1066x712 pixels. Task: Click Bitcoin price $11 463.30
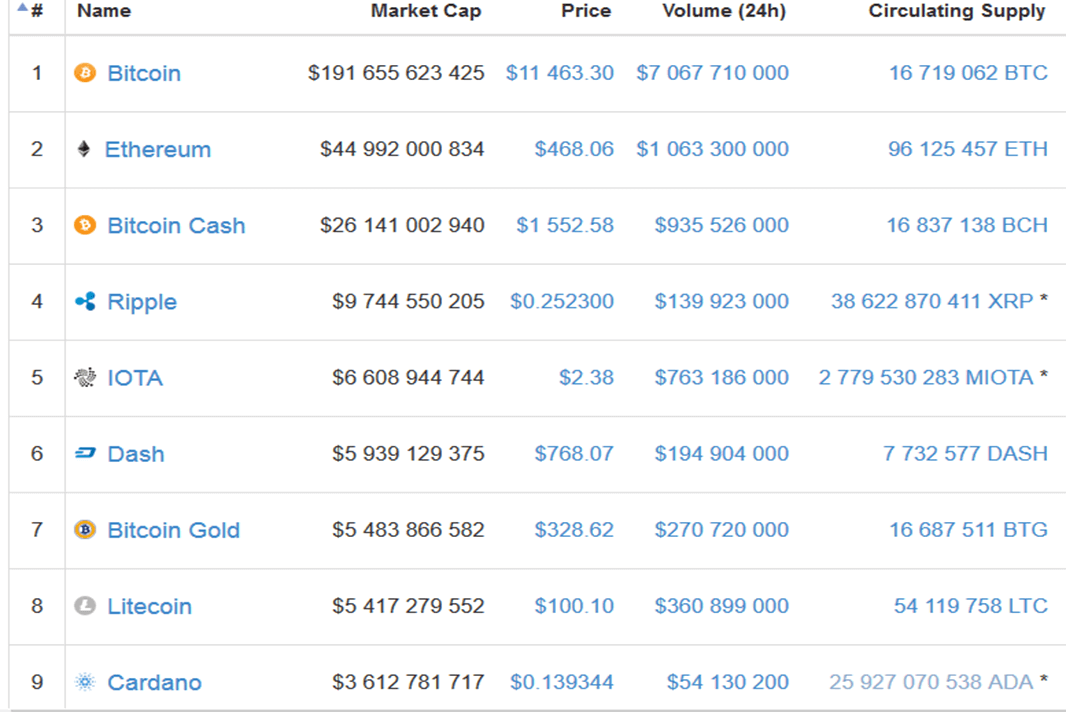(x=560, y=73)
